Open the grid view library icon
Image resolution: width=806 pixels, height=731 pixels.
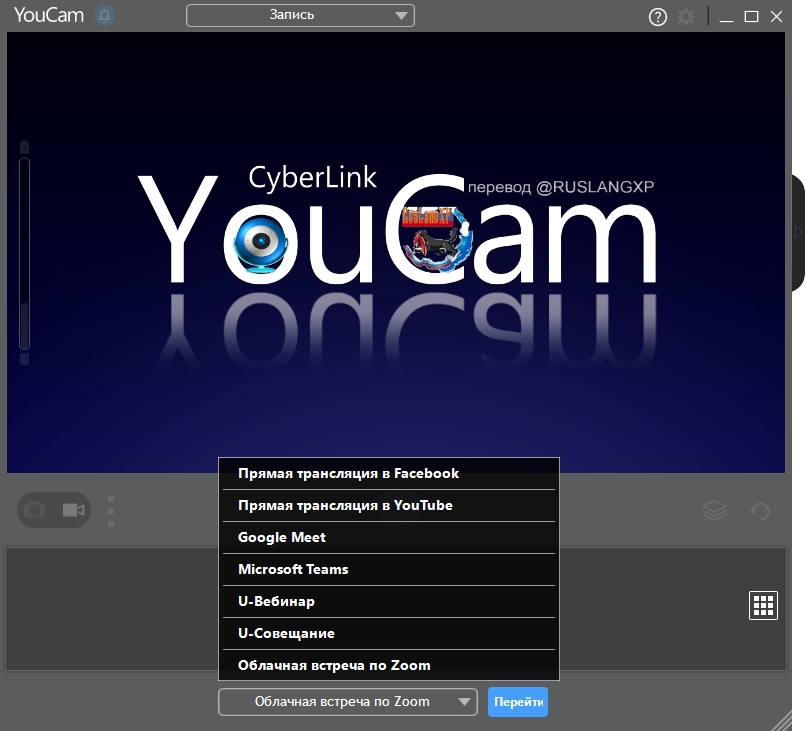pos(763,606)
